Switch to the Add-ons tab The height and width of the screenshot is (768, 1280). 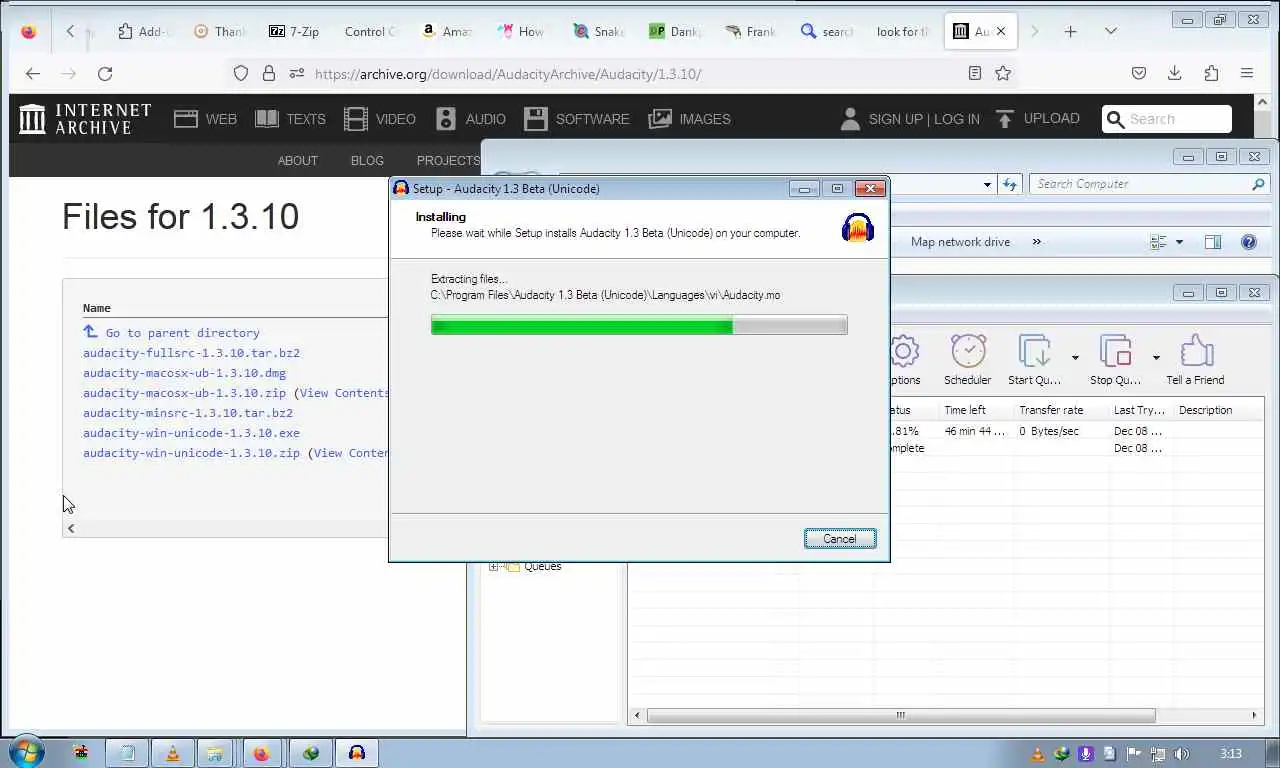(x=143, y=31)
